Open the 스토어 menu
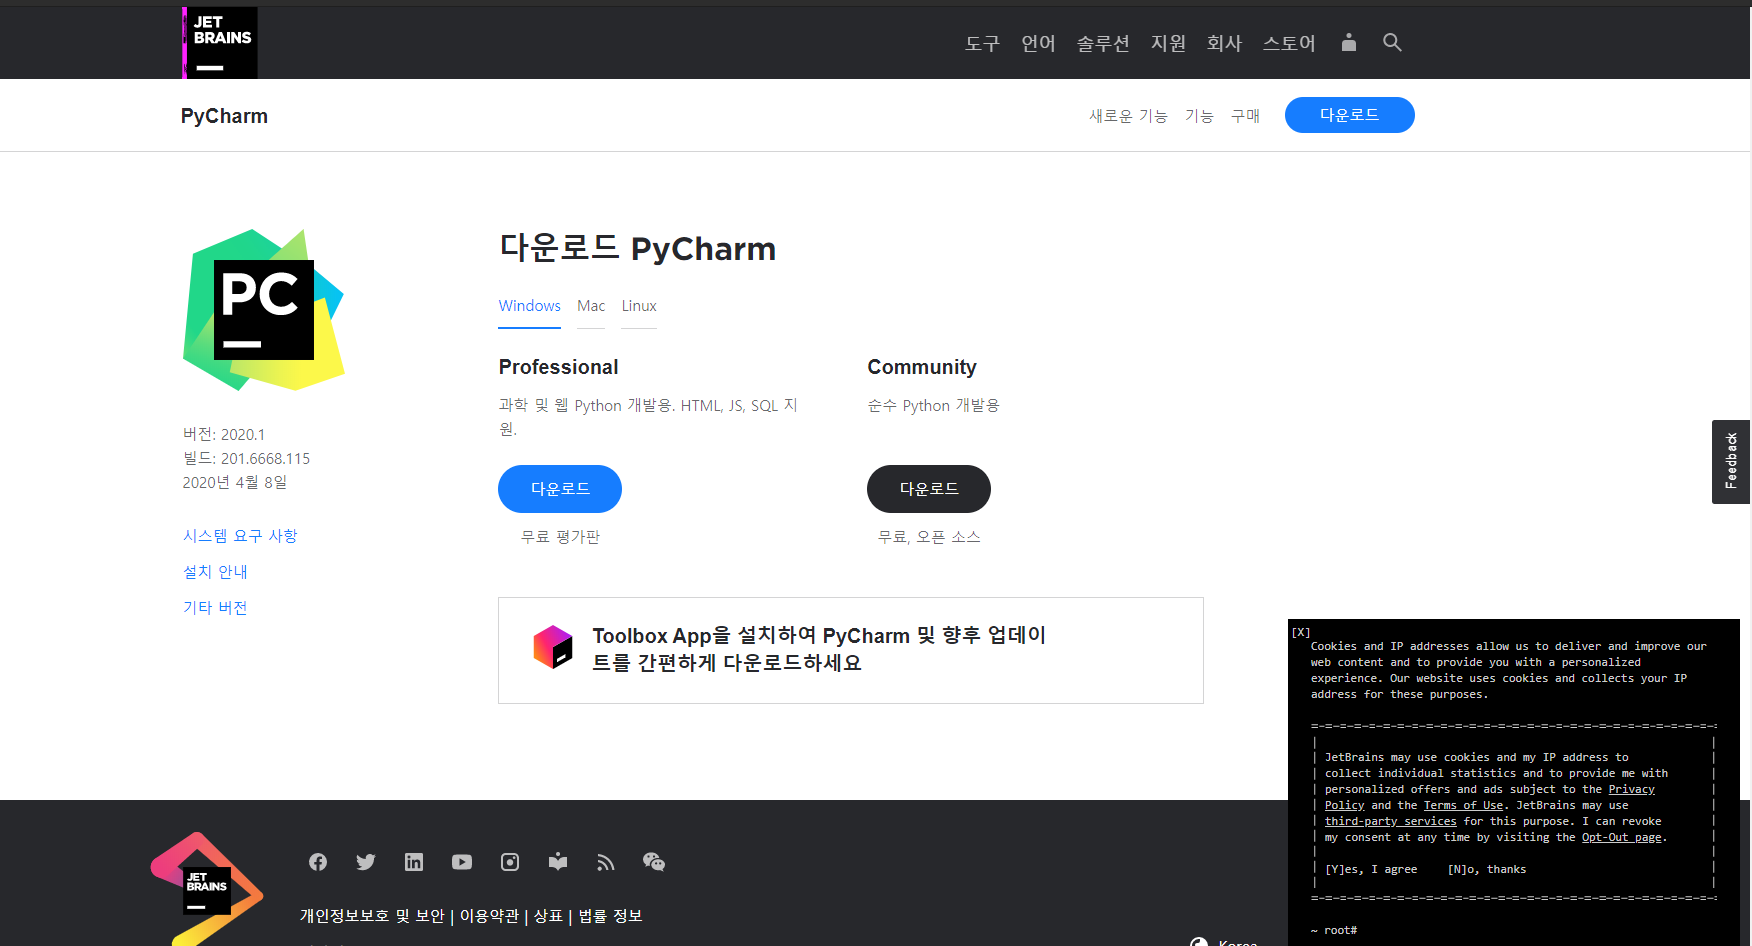This screenshot has height=946, width=1752. tap(1289, 43)
